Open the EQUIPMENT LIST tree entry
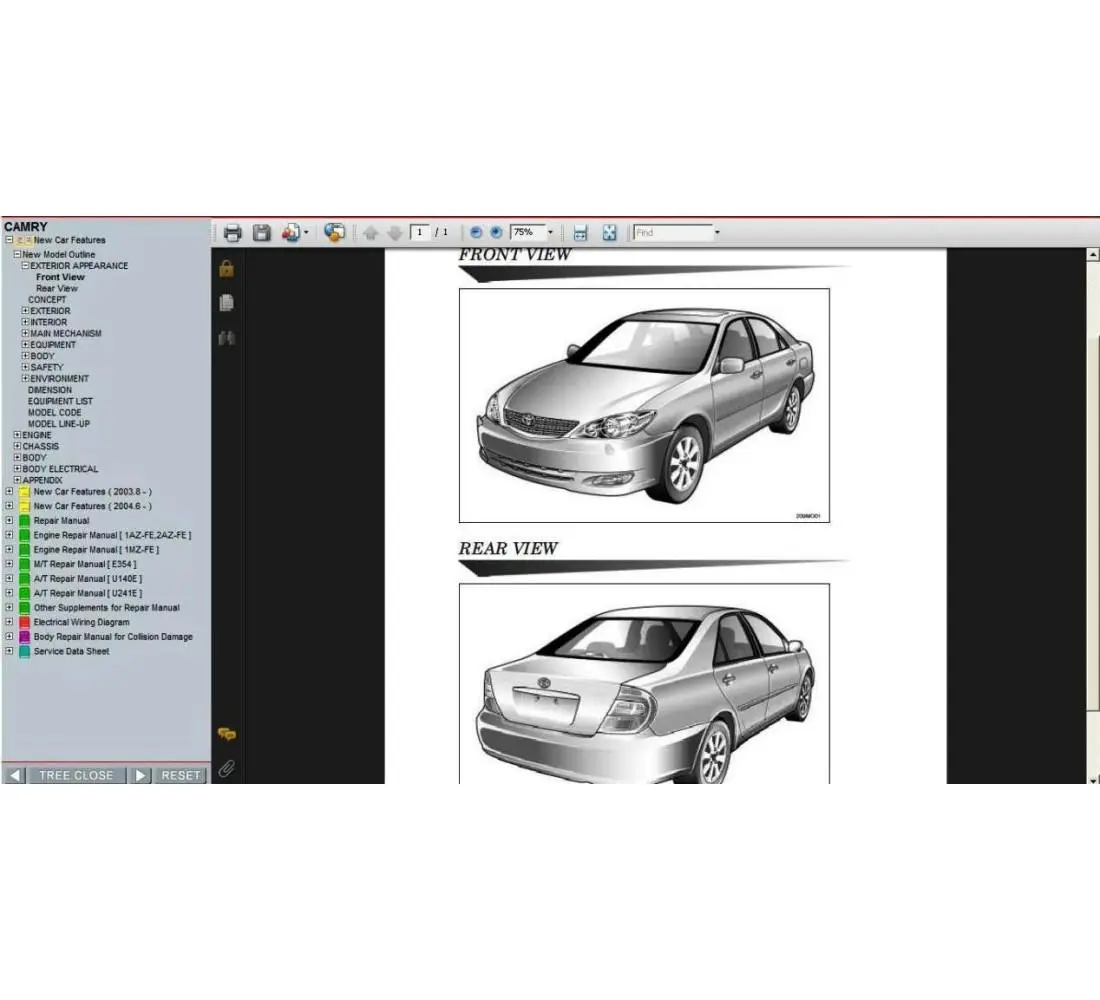Viewport: 1100px width, 1000px height. [x=60, y=401]
